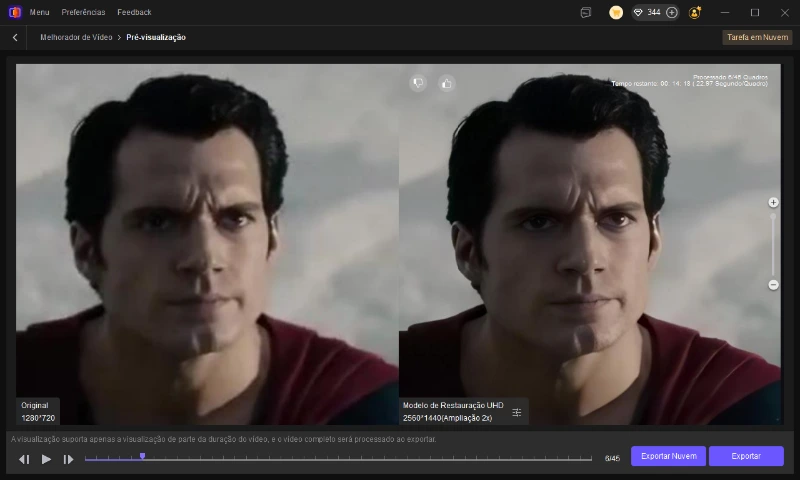Click the timeline playhead marker

(x=142, y=456)
